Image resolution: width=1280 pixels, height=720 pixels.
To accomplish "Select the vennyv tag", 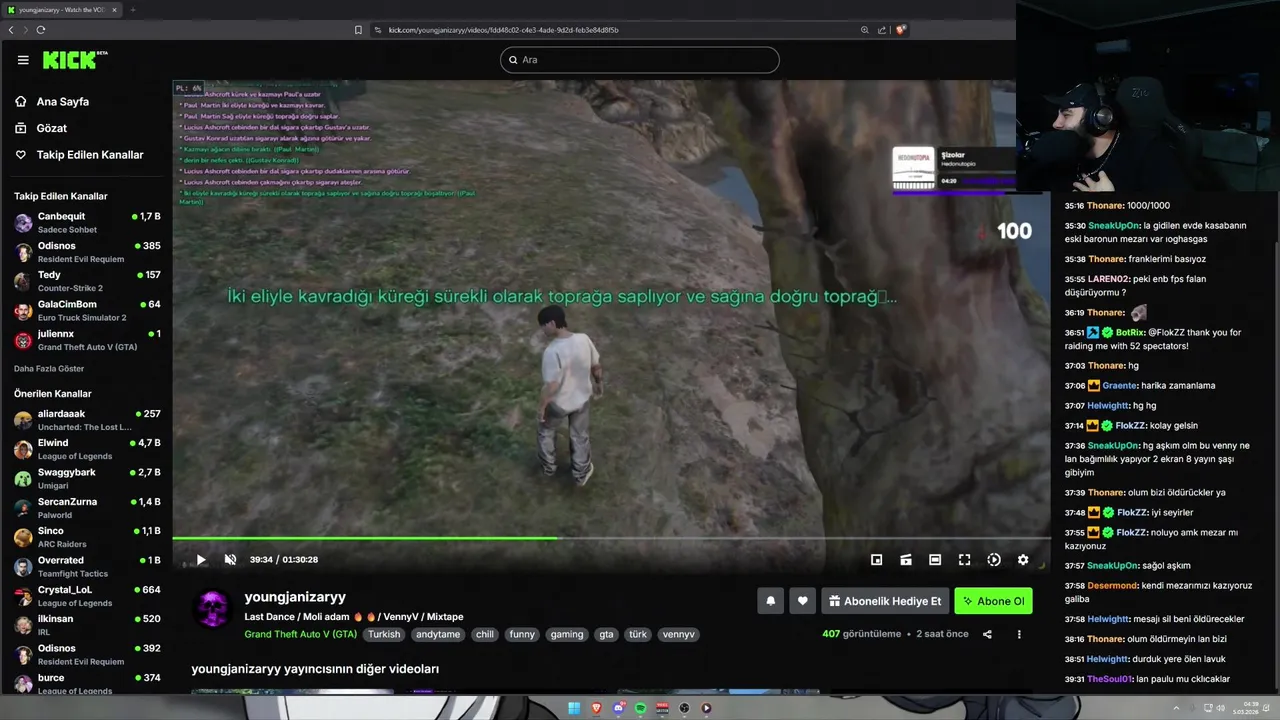I will click(678, 634).
